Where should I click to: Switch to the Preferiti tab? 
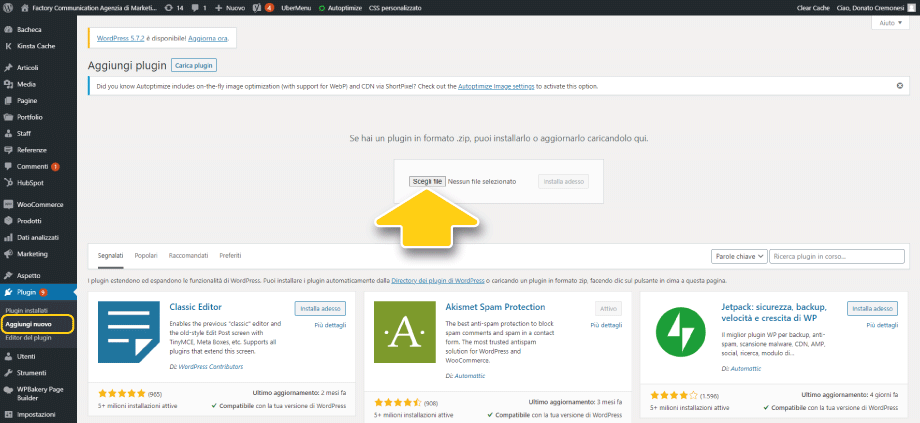point(230,256)
